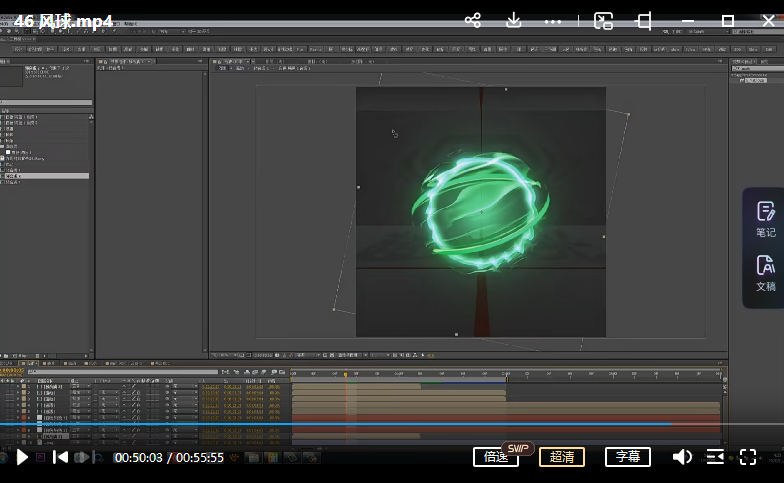Toggle subtitles with the 字幕 button
The width and height of the screenshot is (784, 483).
click(x=627, y=457)
